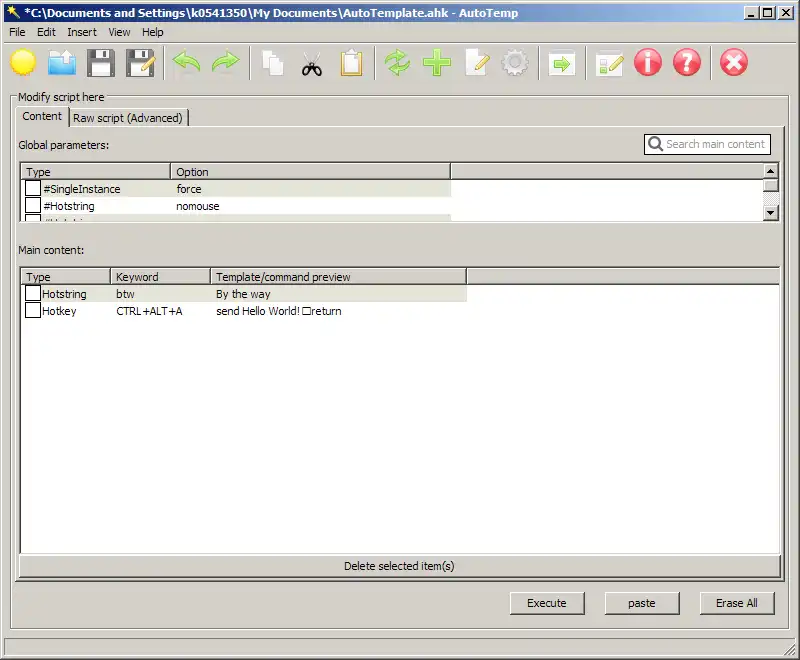This screenshot has width=800, height=660.
Task: Open the View menu
Action: 119,32
